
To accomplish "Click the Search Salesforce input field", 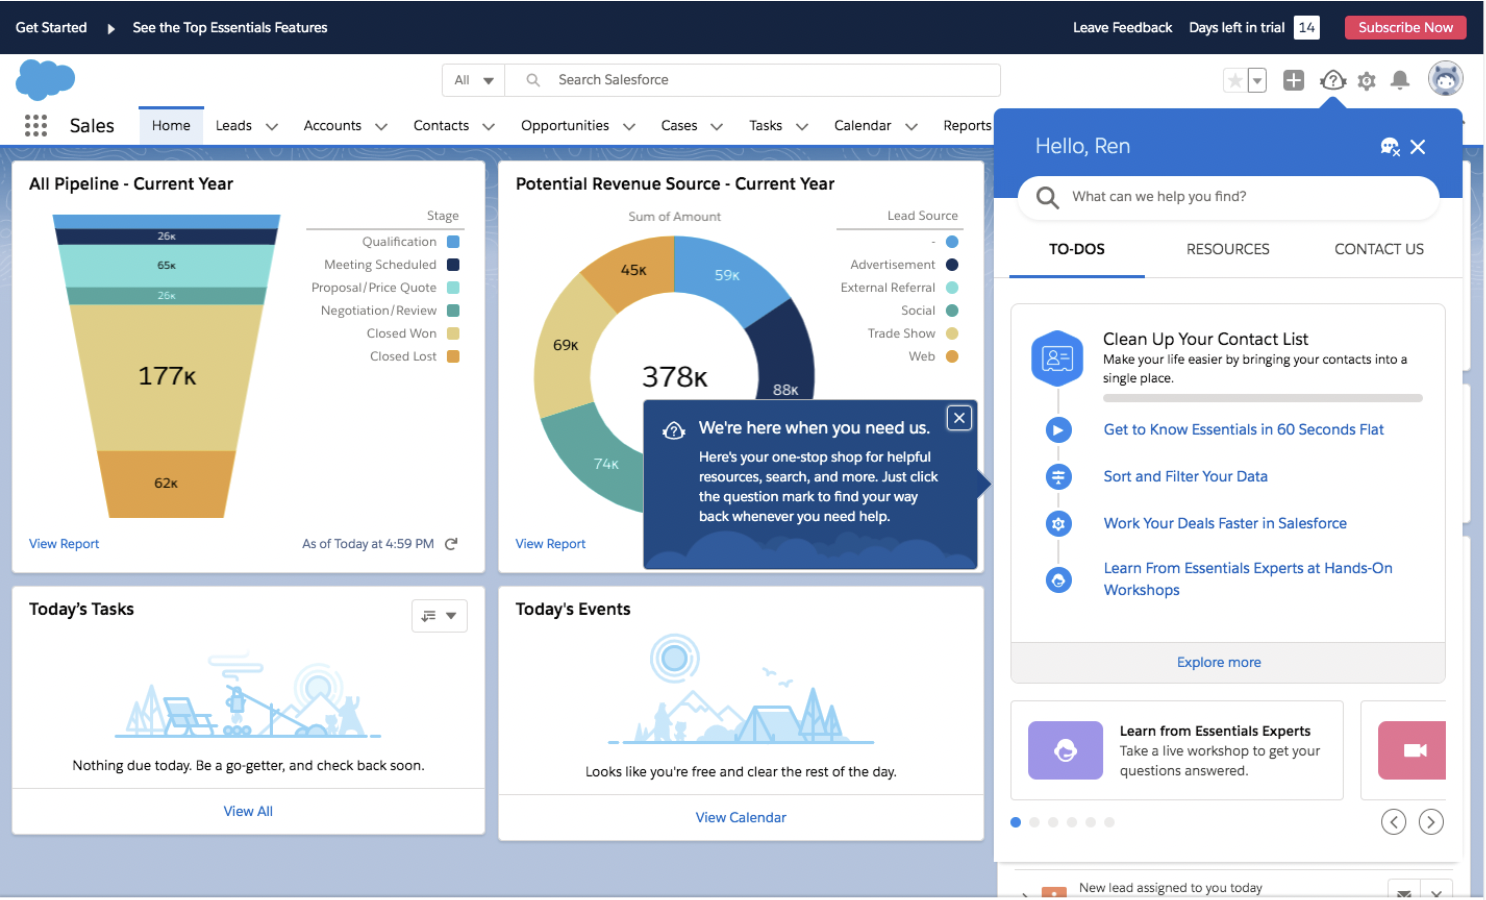I will 752,80.
